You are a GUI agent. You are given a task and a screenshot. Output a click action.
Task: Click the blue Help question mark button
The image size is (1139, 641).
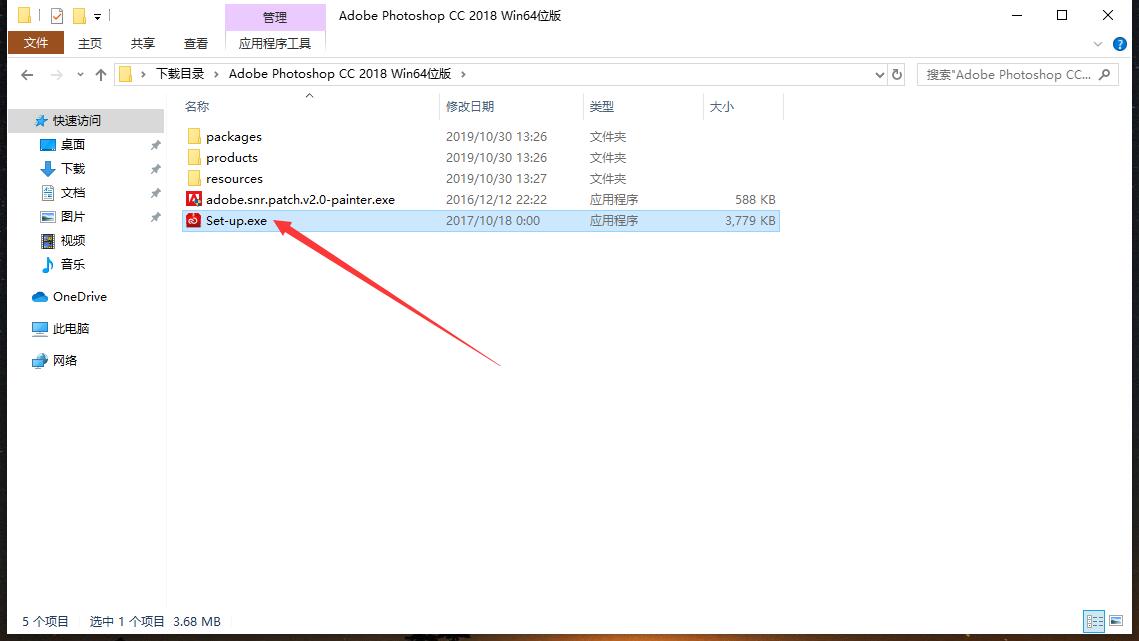coord(1119,43)
